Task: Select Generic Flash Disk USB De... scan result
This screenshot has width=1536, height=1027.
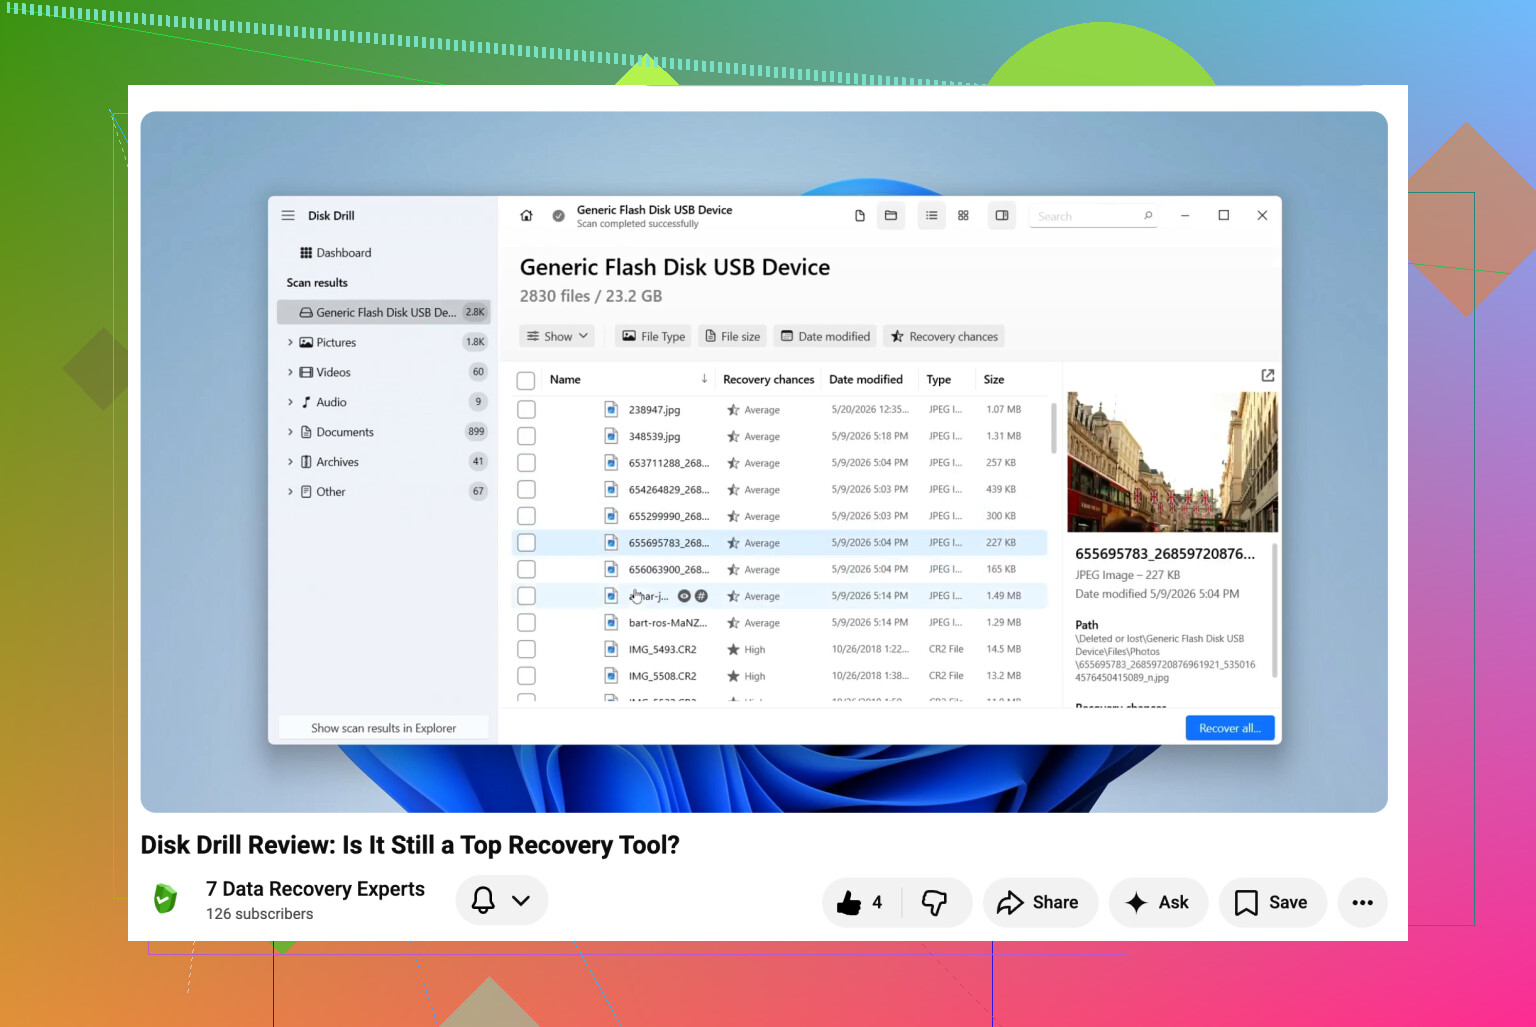Action: (x=384, y=312)
